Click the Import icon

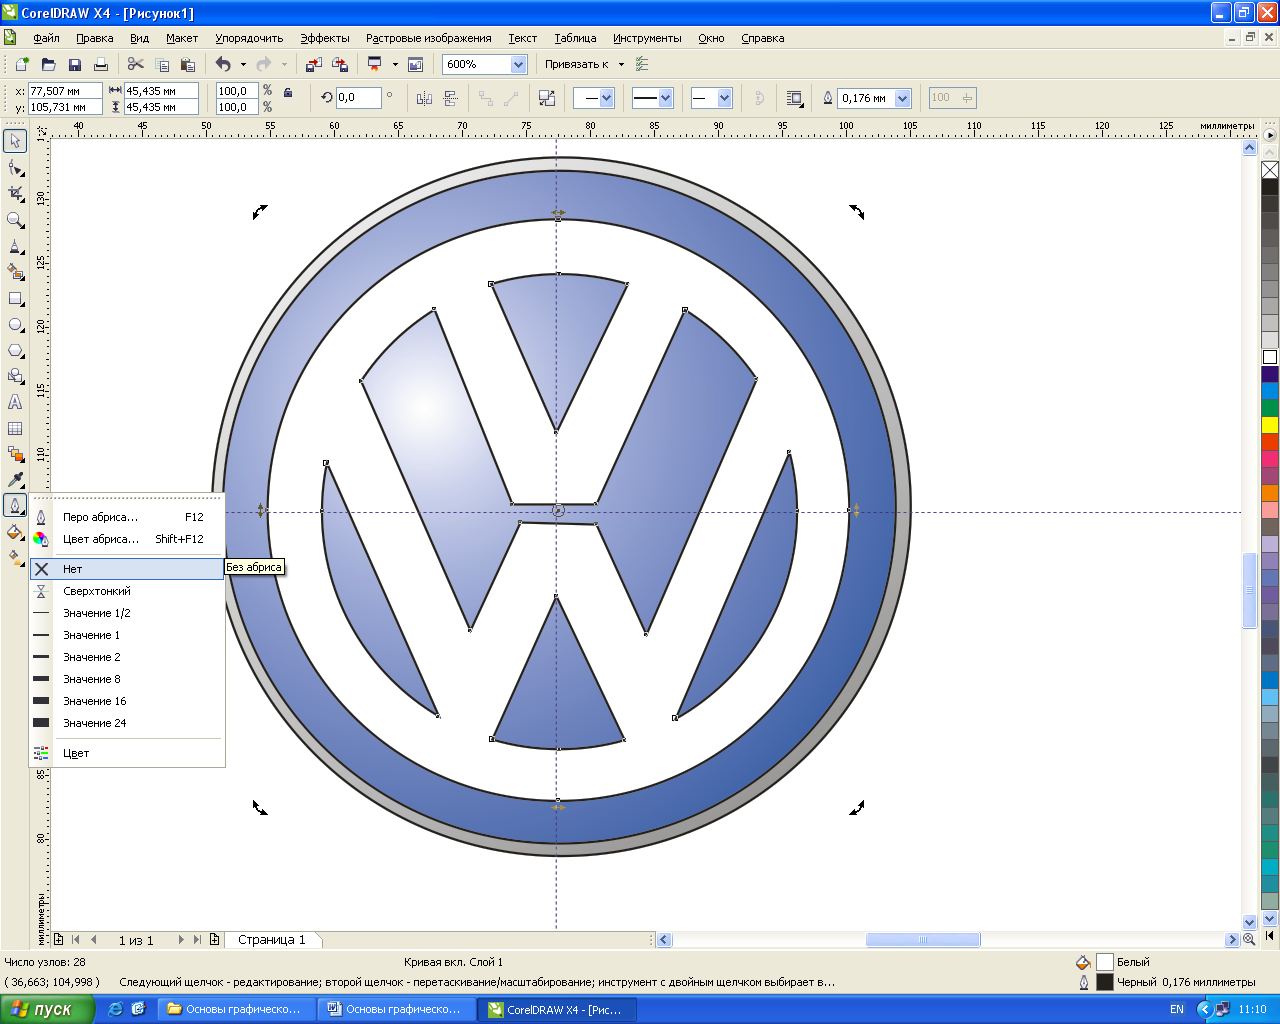coord(313,64)
